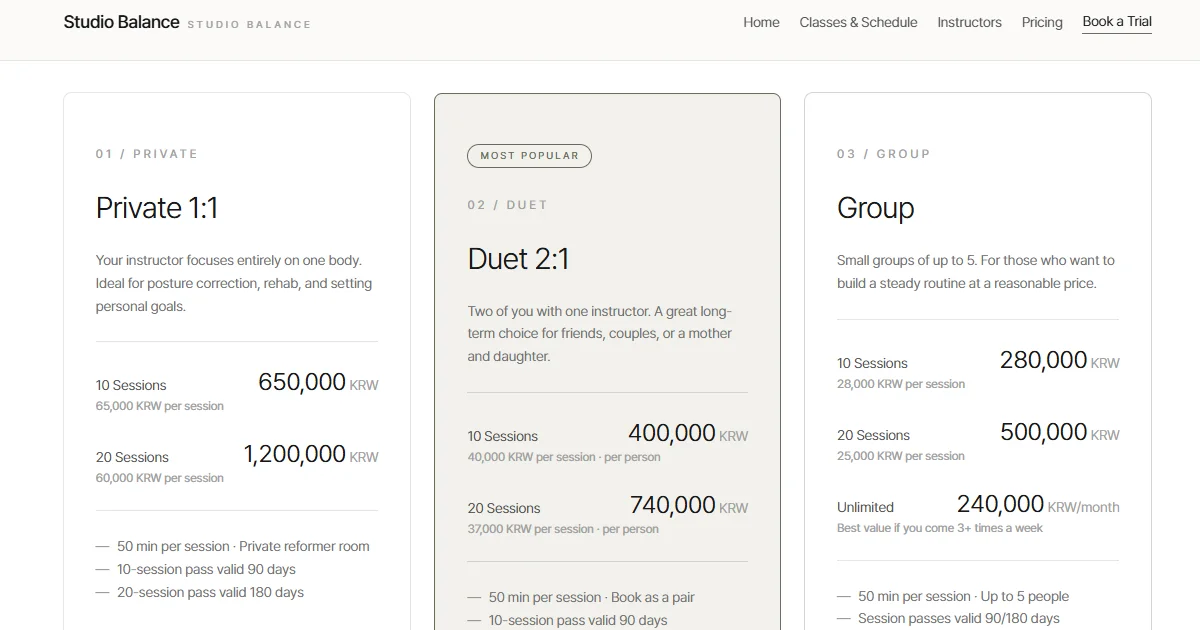Click the Studio Balance logo
The height and width of the screenshot is (630, 1200).
(x=121, y=22)
